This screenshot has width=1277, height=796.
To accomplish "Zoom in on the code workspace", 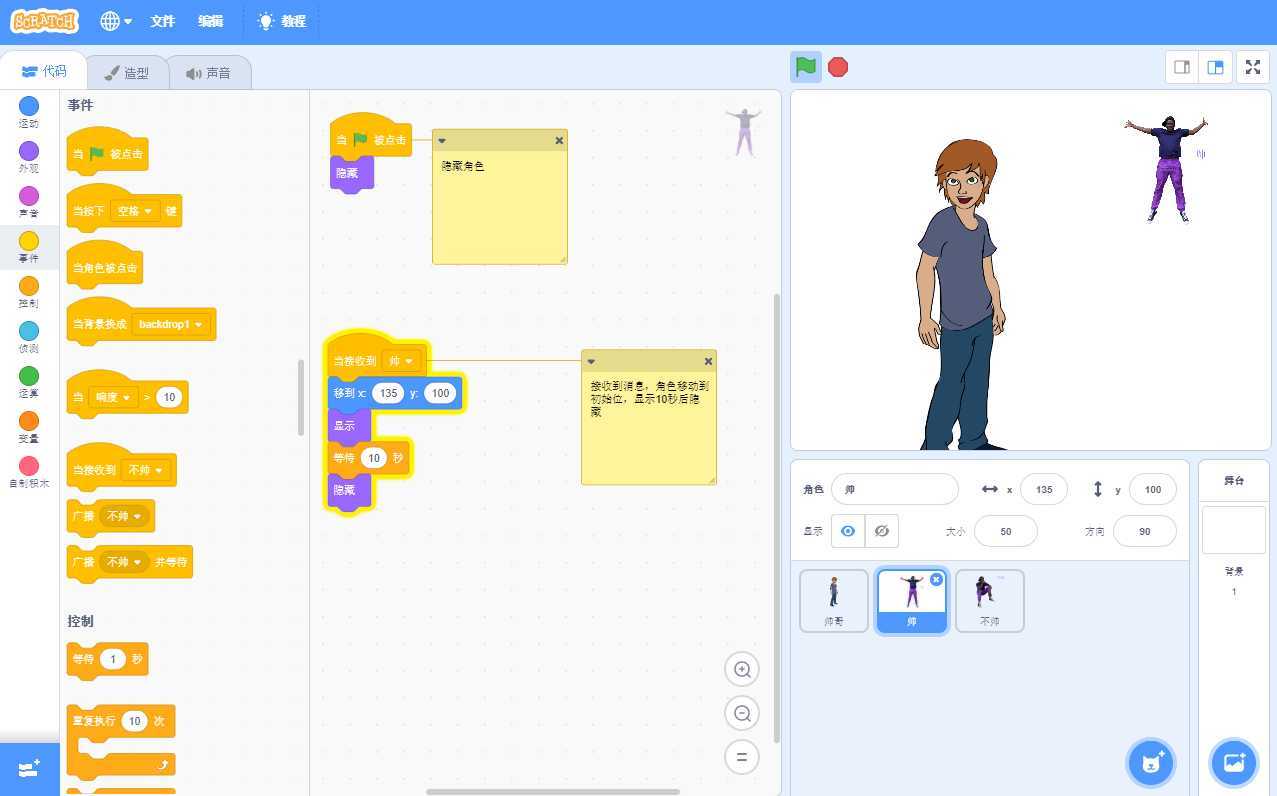I will coord(742,670).
